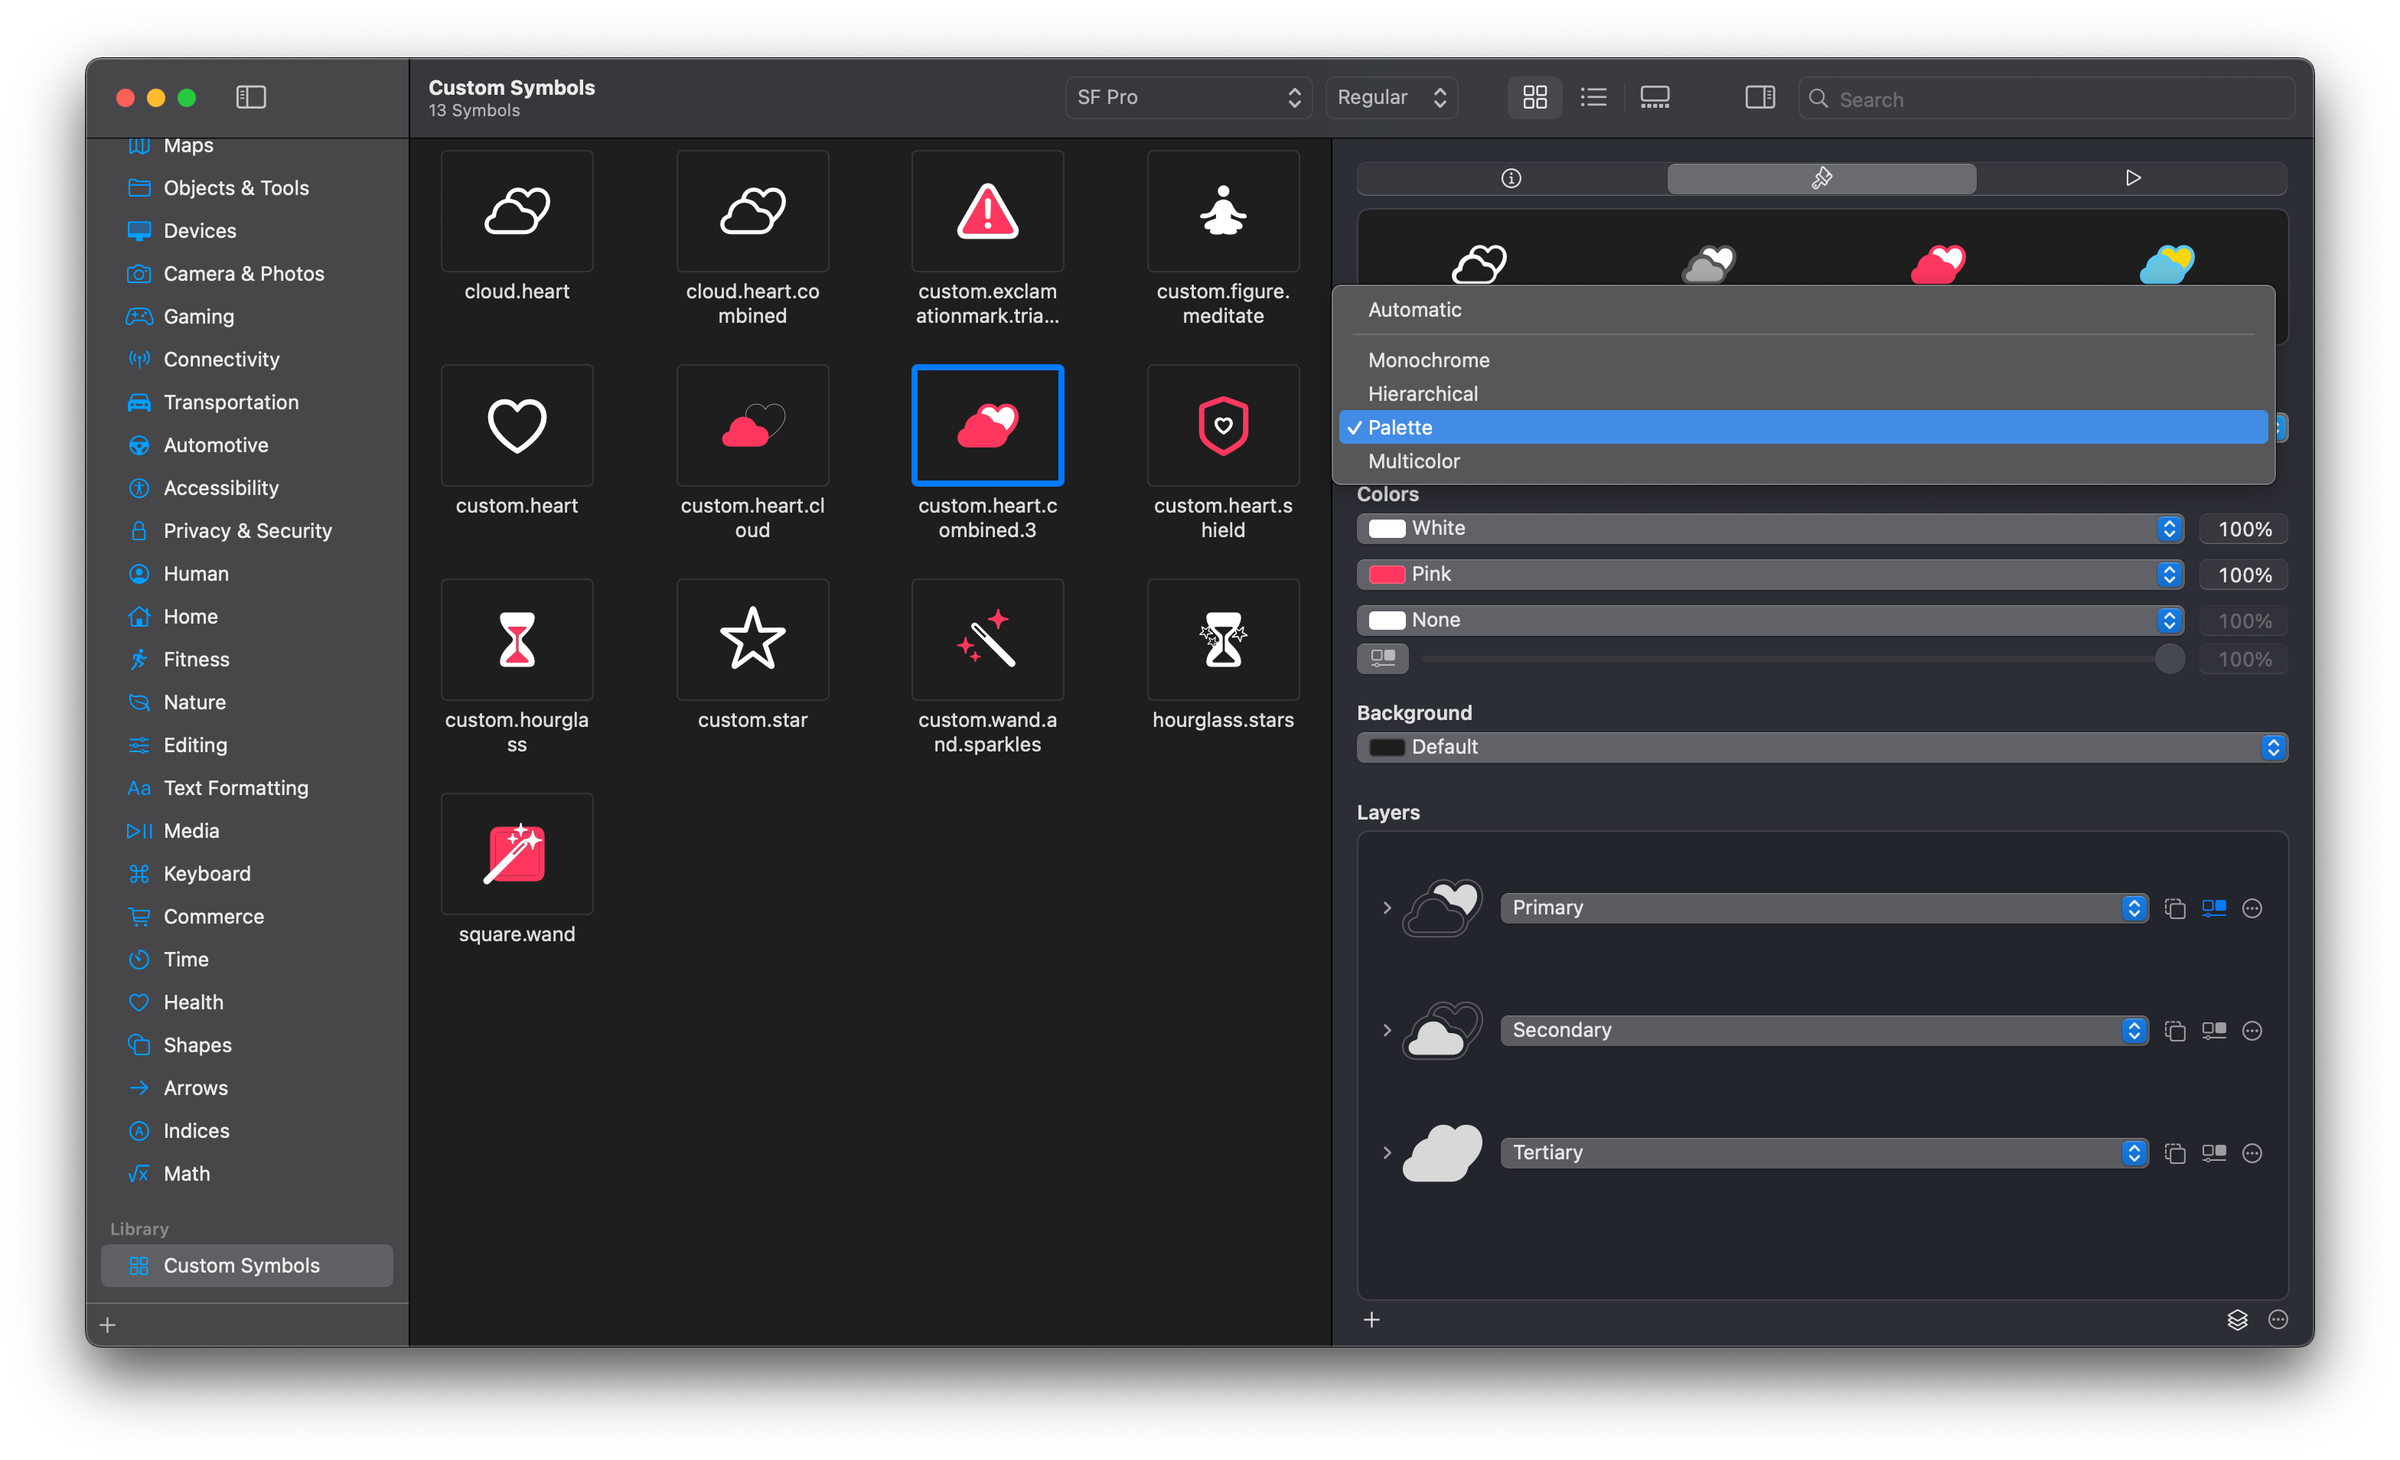2400x1460 pixels.
Task: Click the add layer plus button
Action: click(x=1371, y=1320)
